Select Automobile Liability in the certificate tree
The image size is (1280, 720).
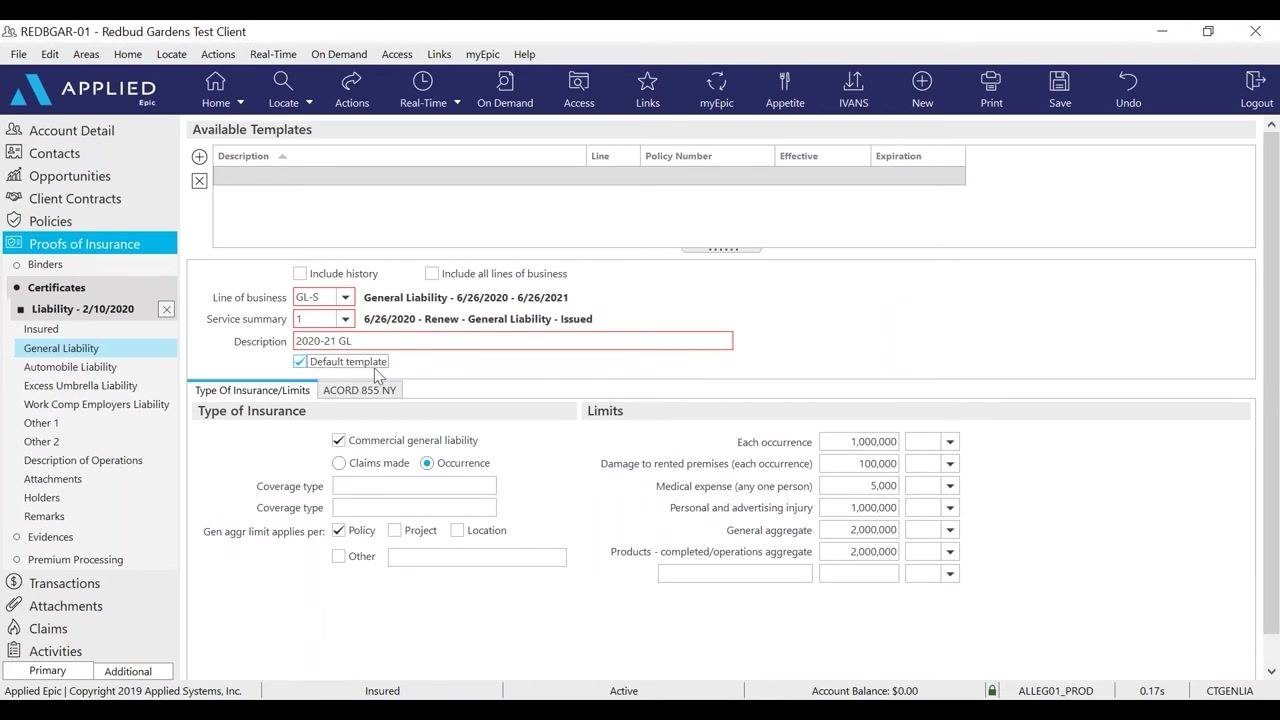[x=70, y=367]
